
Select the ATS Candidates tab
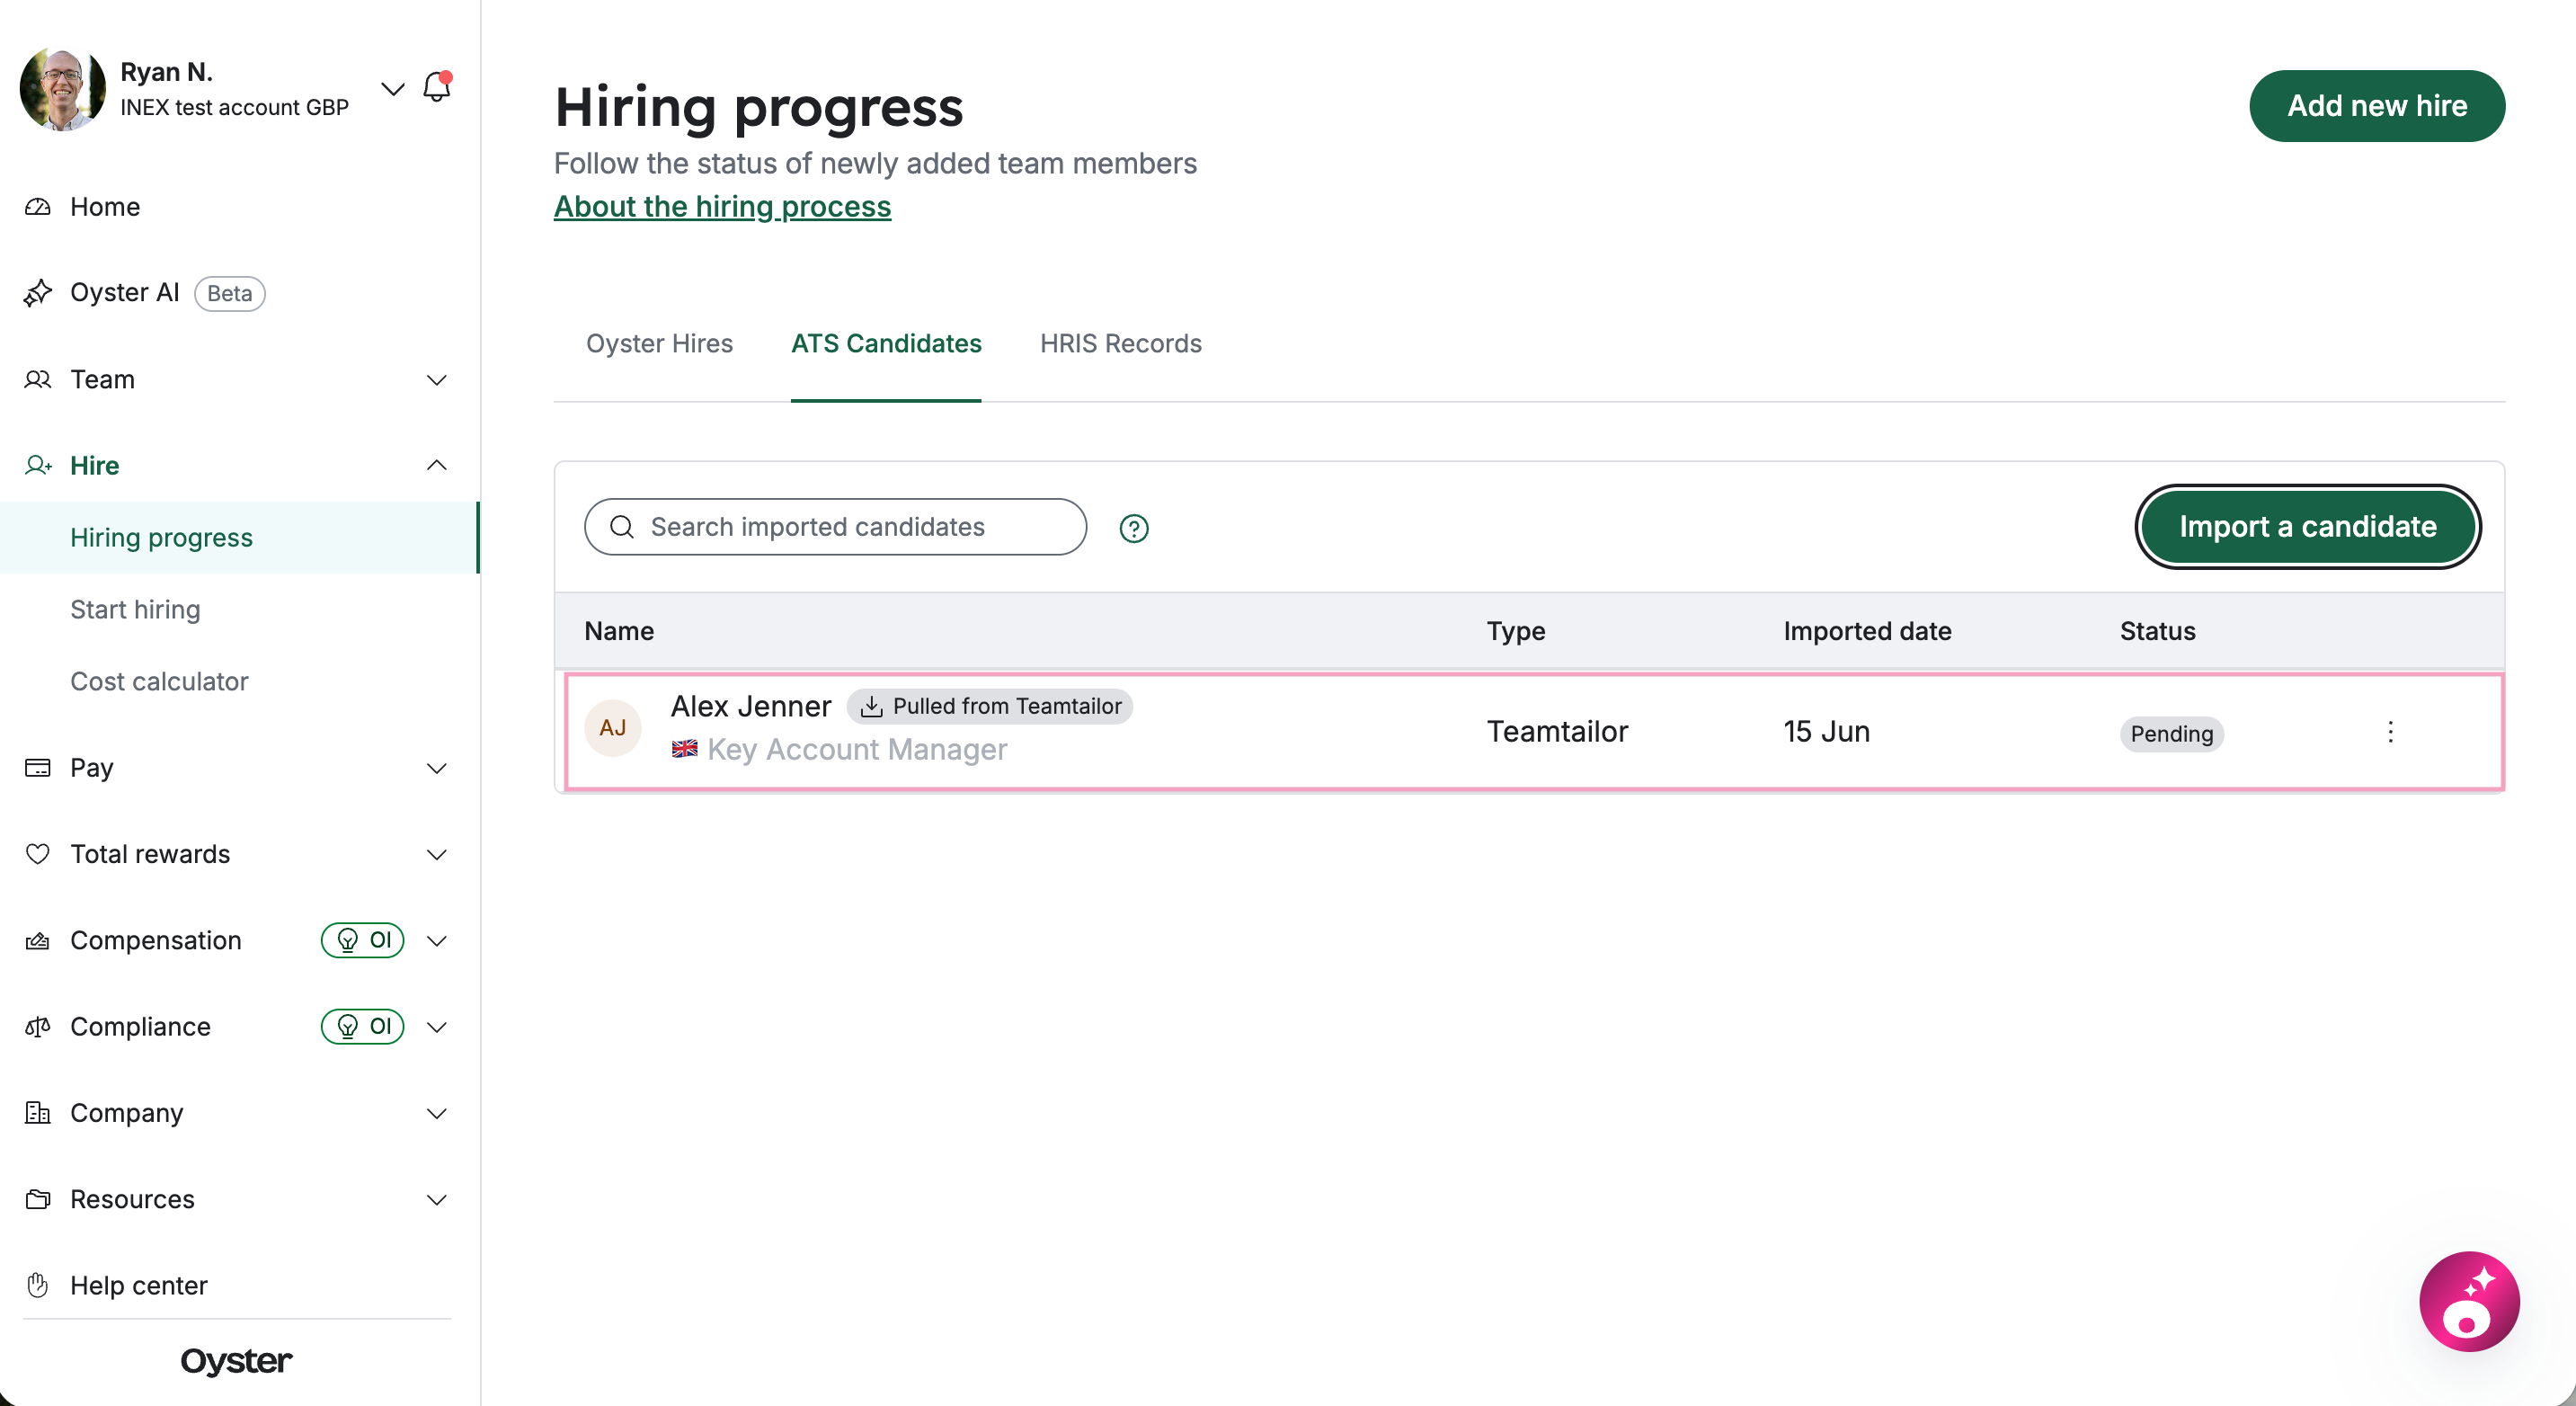tap(886, 343)
